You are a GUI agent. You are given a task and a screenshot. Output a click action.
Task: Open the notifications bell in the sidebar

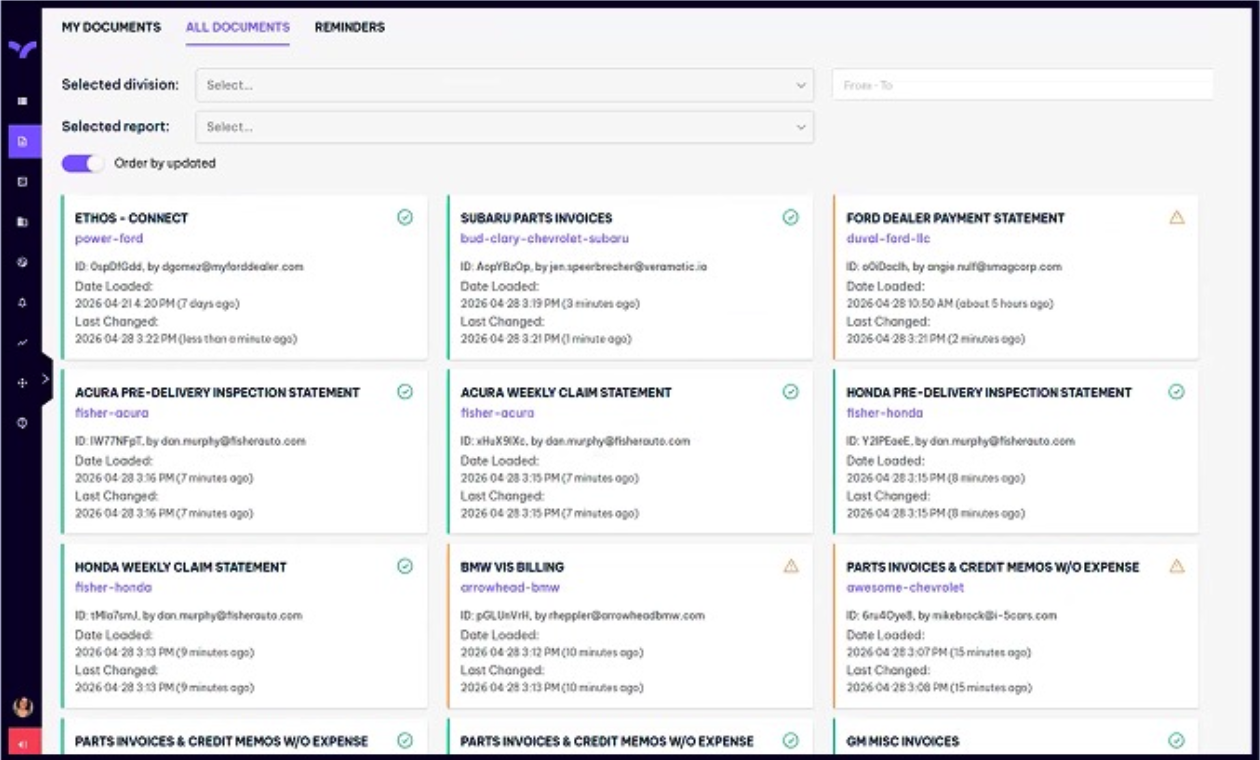22,302
